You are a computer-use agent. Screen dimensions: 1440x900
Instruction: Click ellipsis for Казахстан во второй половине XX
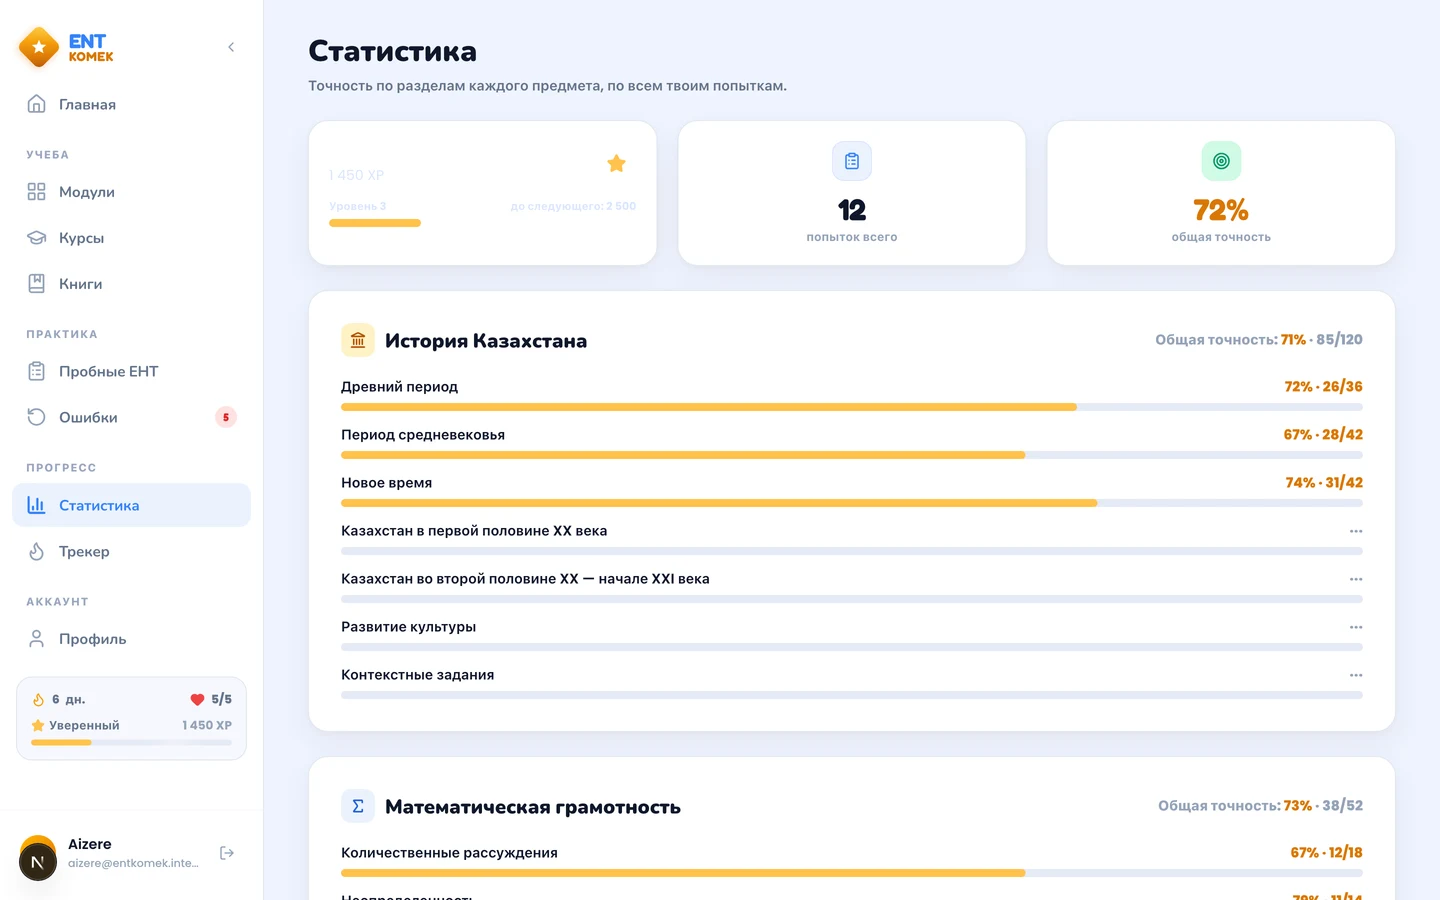tap(1356, 579)
